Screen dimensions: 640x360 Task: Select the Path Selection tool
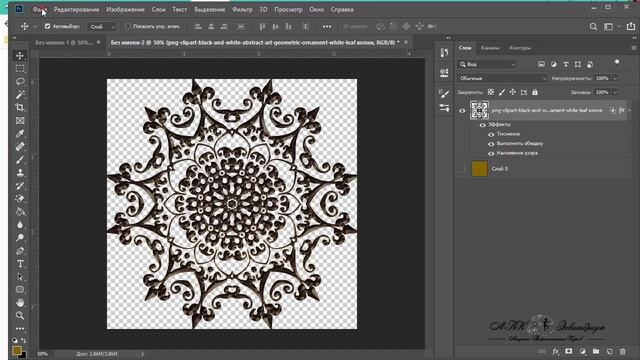(20, 277)
